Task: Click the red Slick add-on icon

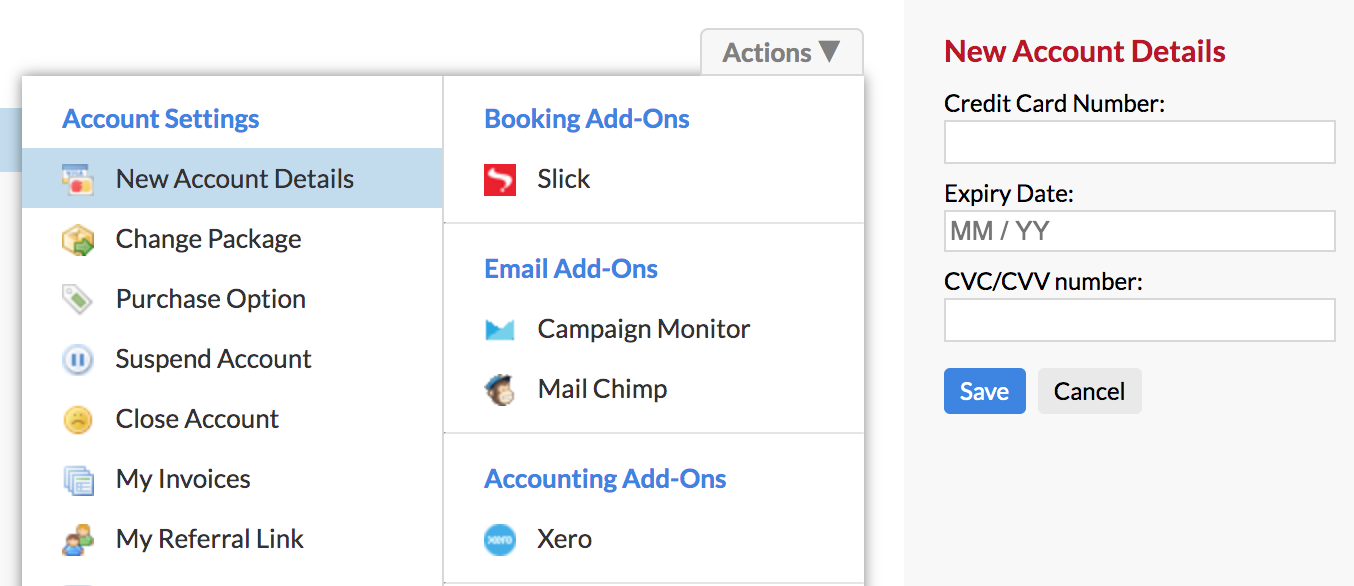Action: click(500, 180)
